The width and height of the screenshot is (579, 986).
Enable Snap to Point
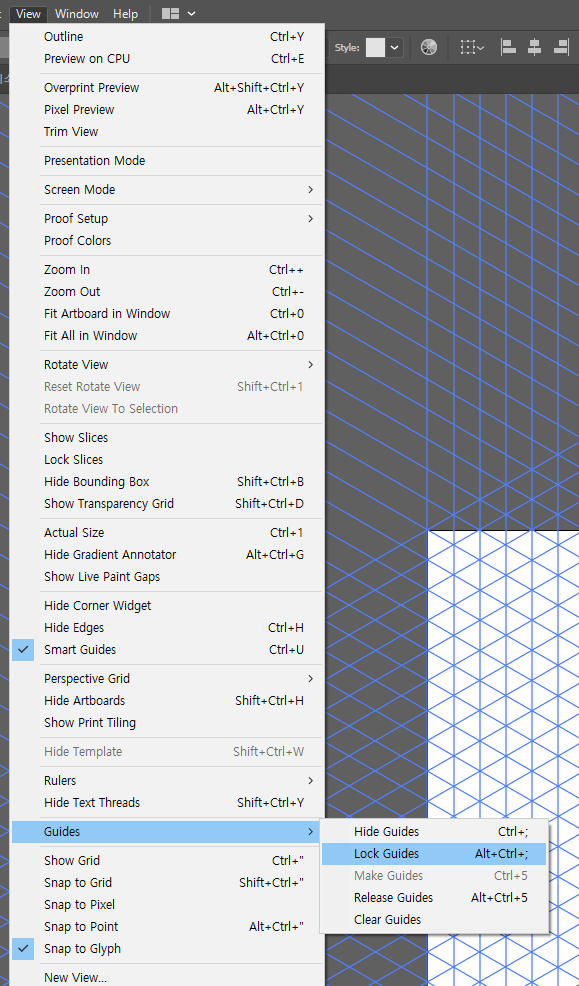[168, 926]
